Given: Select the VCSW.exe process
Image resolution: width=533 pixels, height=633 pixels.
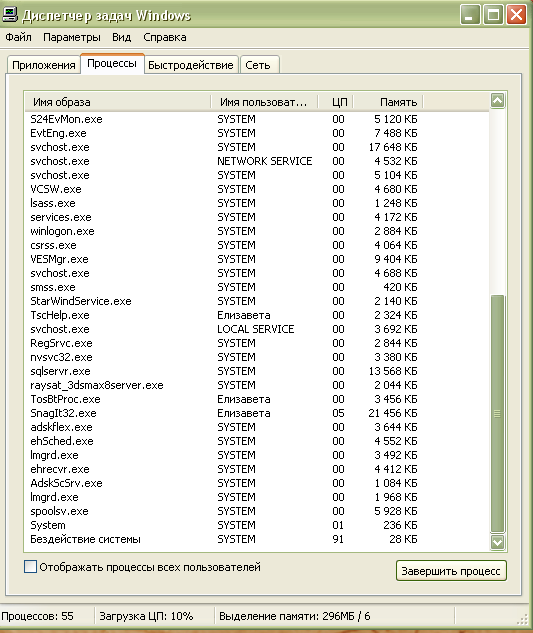Looking at the screenshot, I should (x=257, y=189).
